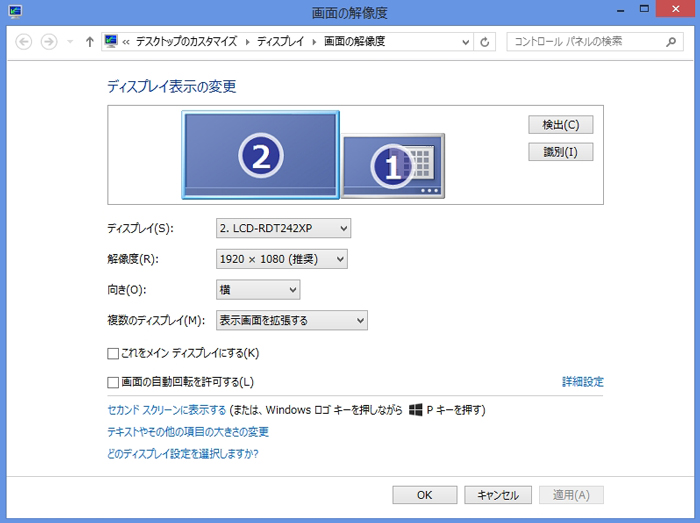Open recent locations dropdown arrow
The image size is (700, 523).
(x=70, y=42)
